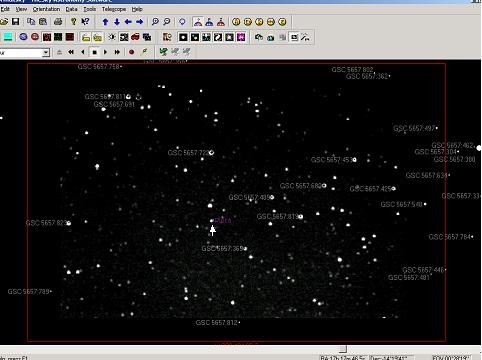Click the red record button
The height and width of the screenshot is (360, 482).
(x=131, y=52)
